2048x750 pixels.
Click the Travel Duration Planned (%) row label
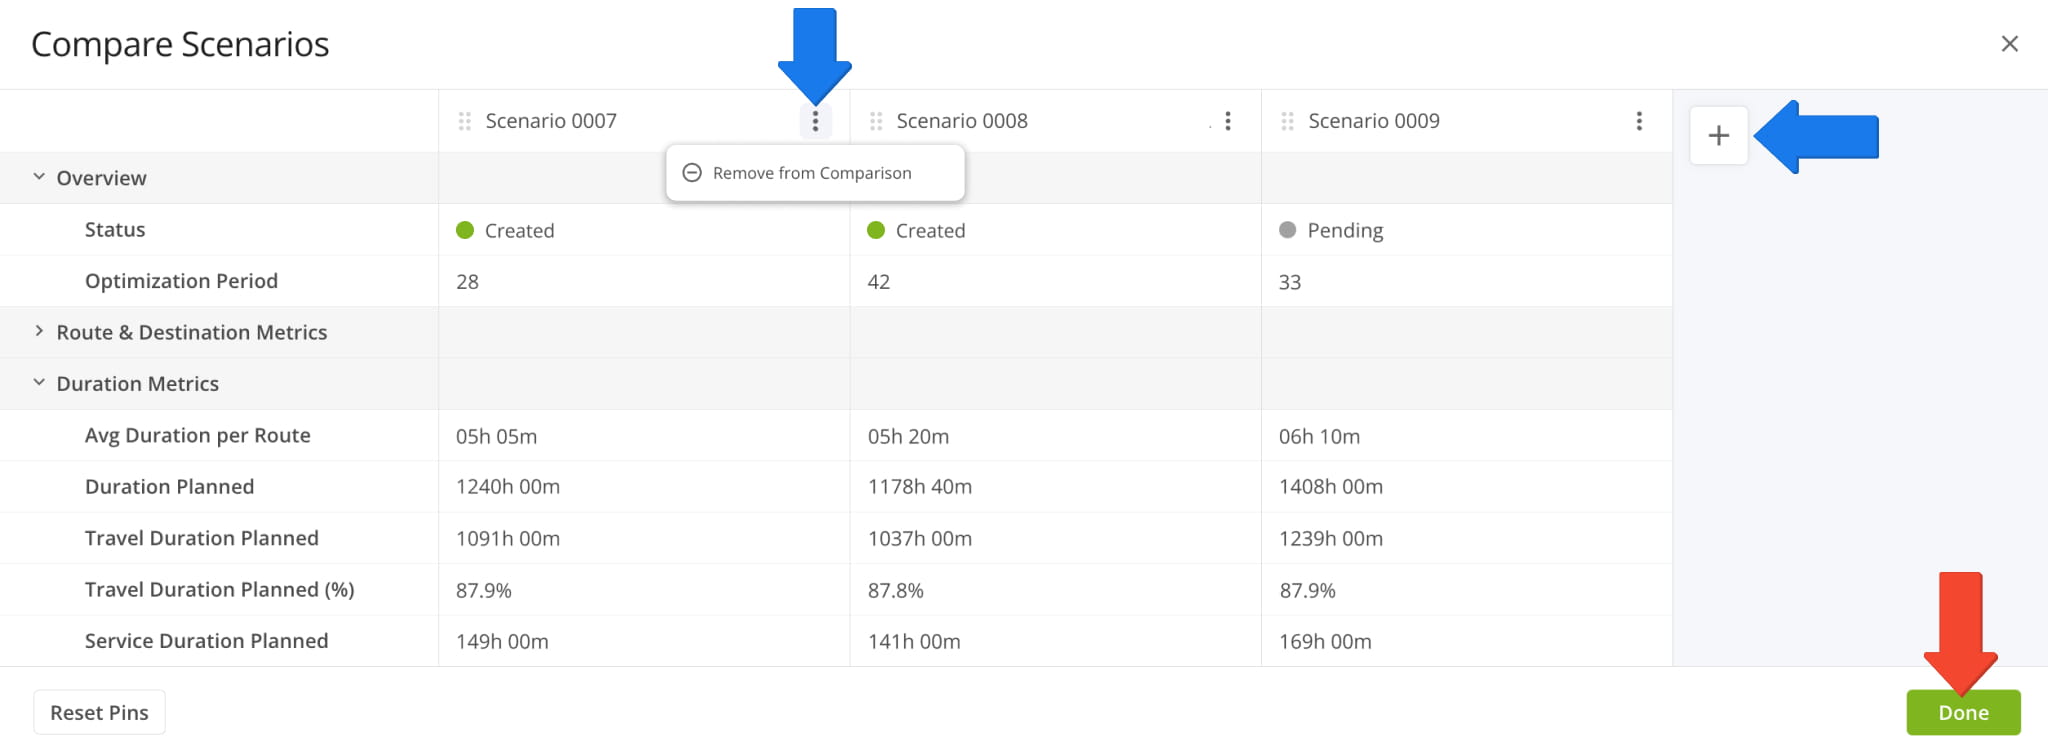219,590
